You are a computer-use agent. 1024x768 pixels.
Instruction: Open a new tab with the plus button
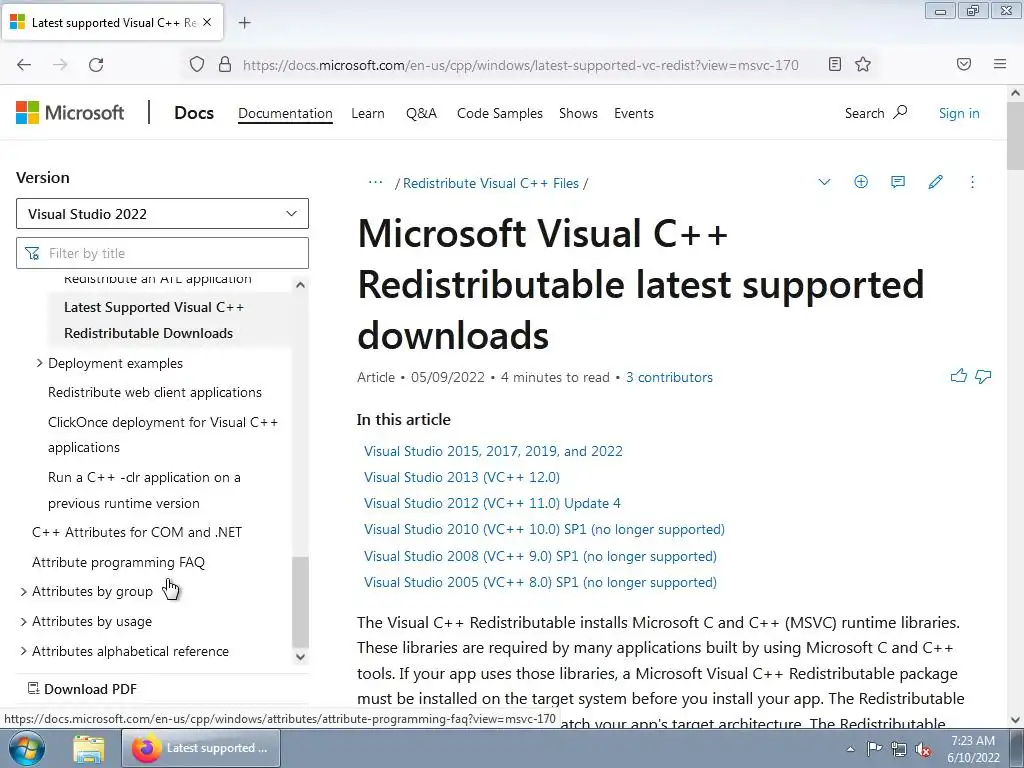(x=245, y=23)
